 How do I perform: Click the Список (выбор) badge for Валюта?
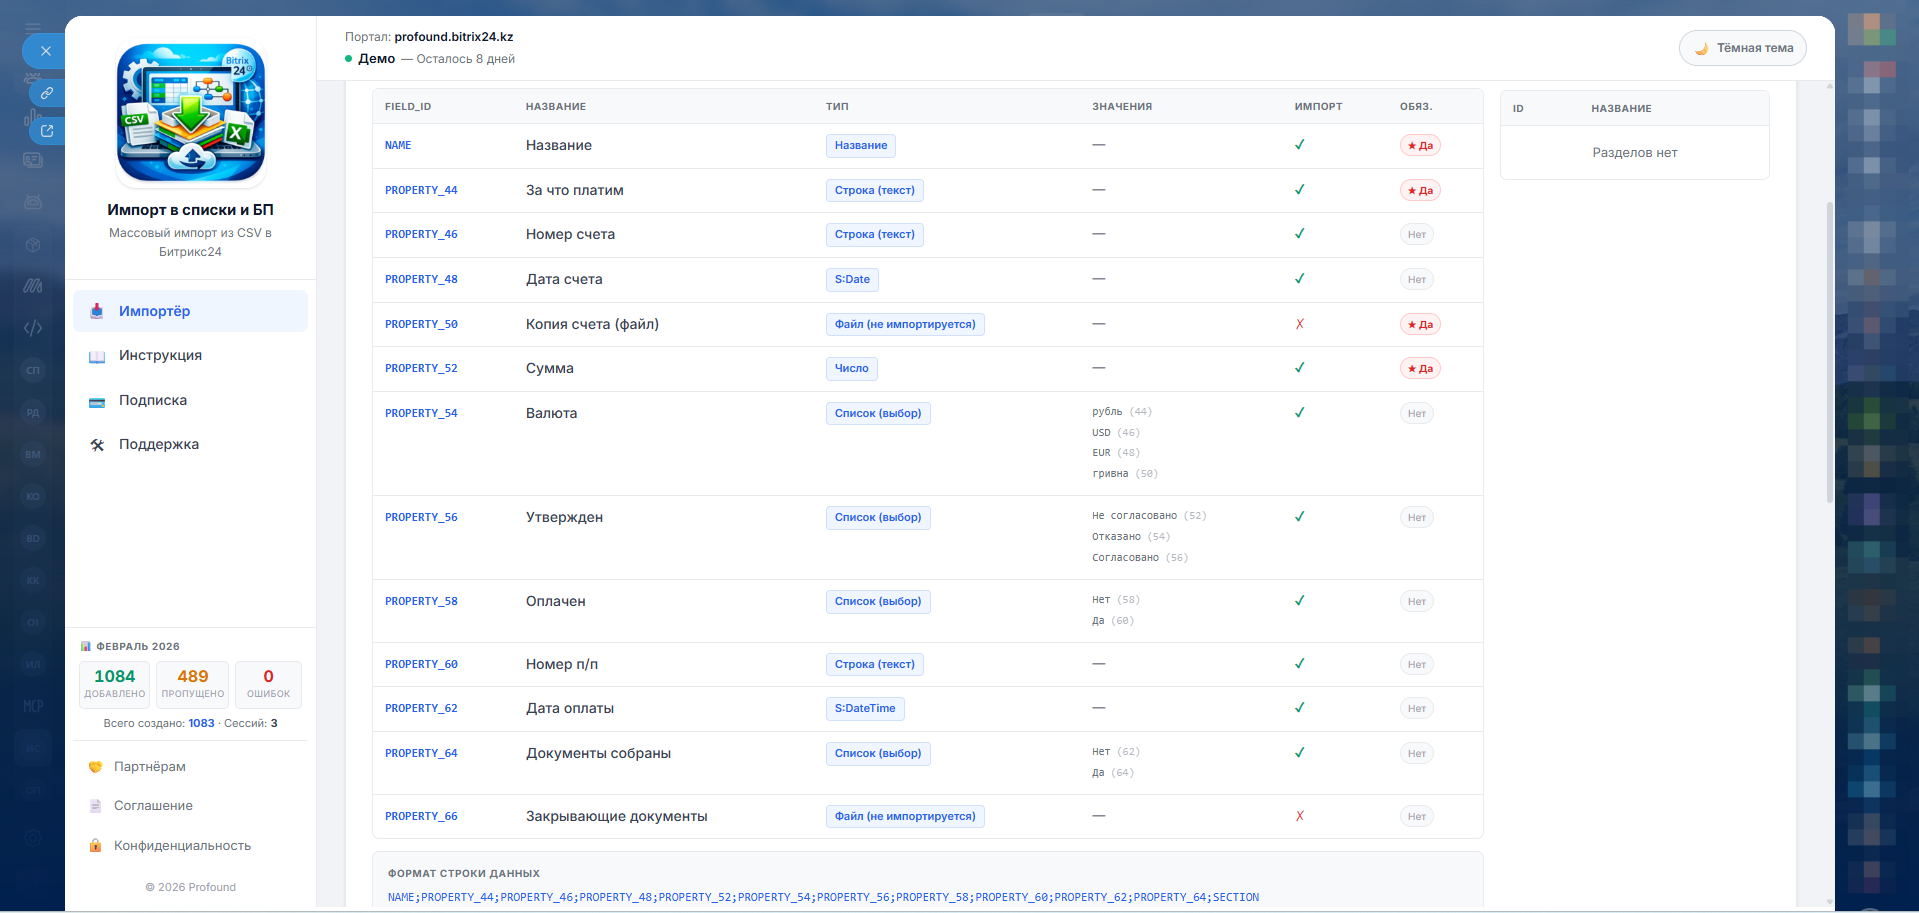tap(877, 413)
